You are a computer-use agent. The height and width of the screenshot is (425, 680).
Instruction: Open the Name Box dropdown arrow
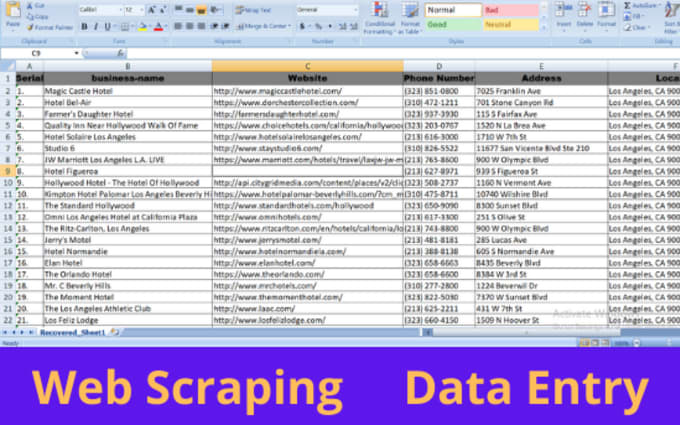pos(76,53)
